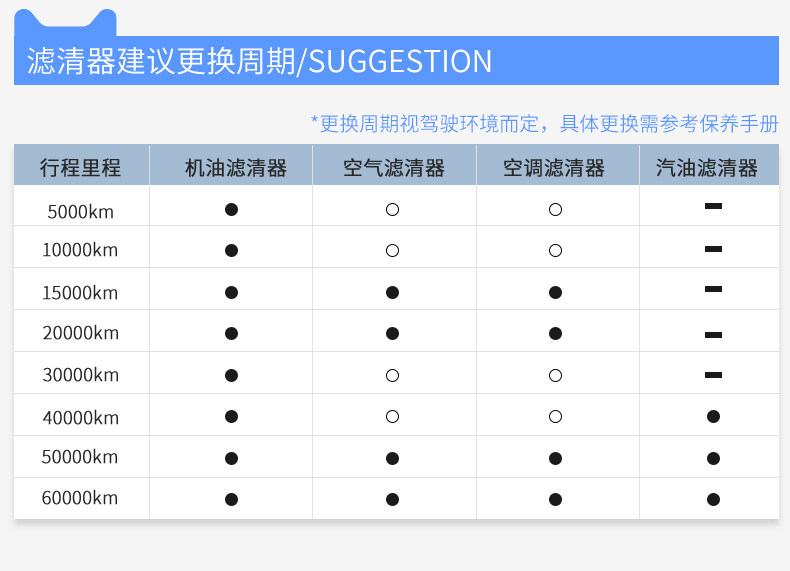Click the 滤清器建议更换周期/SUGGESTION title banner
Viewport: 790px width, 571px height.
pyautogui.click(x=260, y=61)
